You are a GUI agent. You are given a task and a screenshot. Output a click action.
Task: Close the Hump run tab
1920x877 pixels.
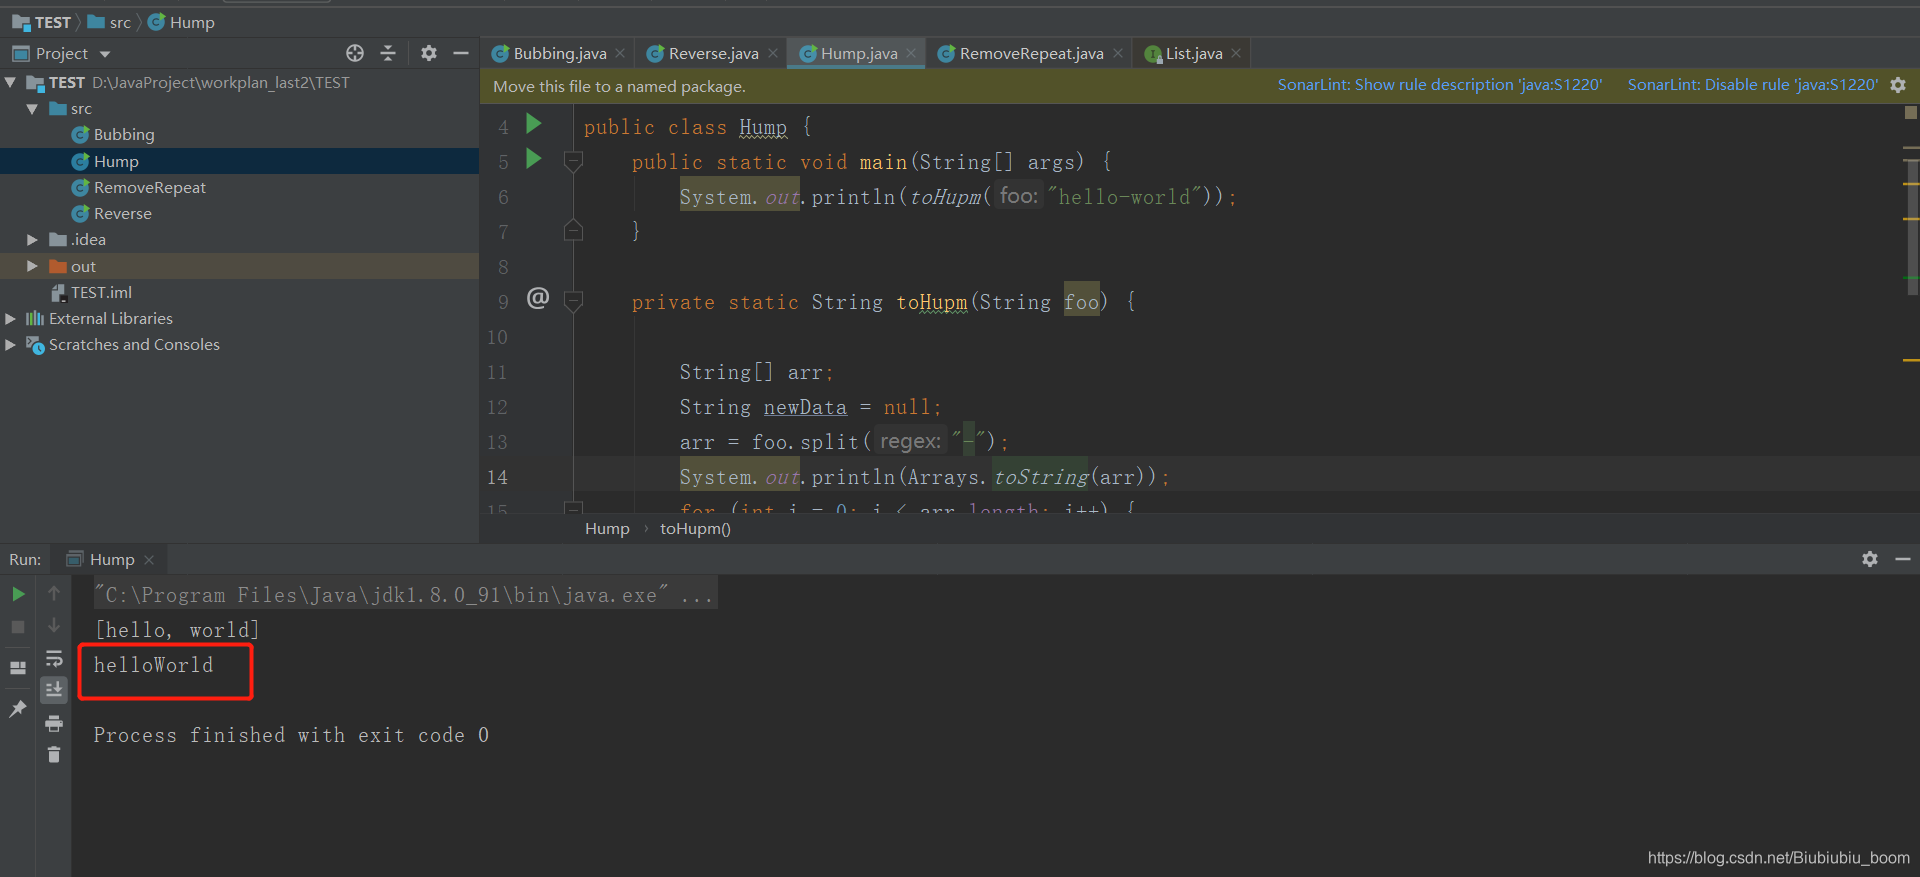point(149,559)
